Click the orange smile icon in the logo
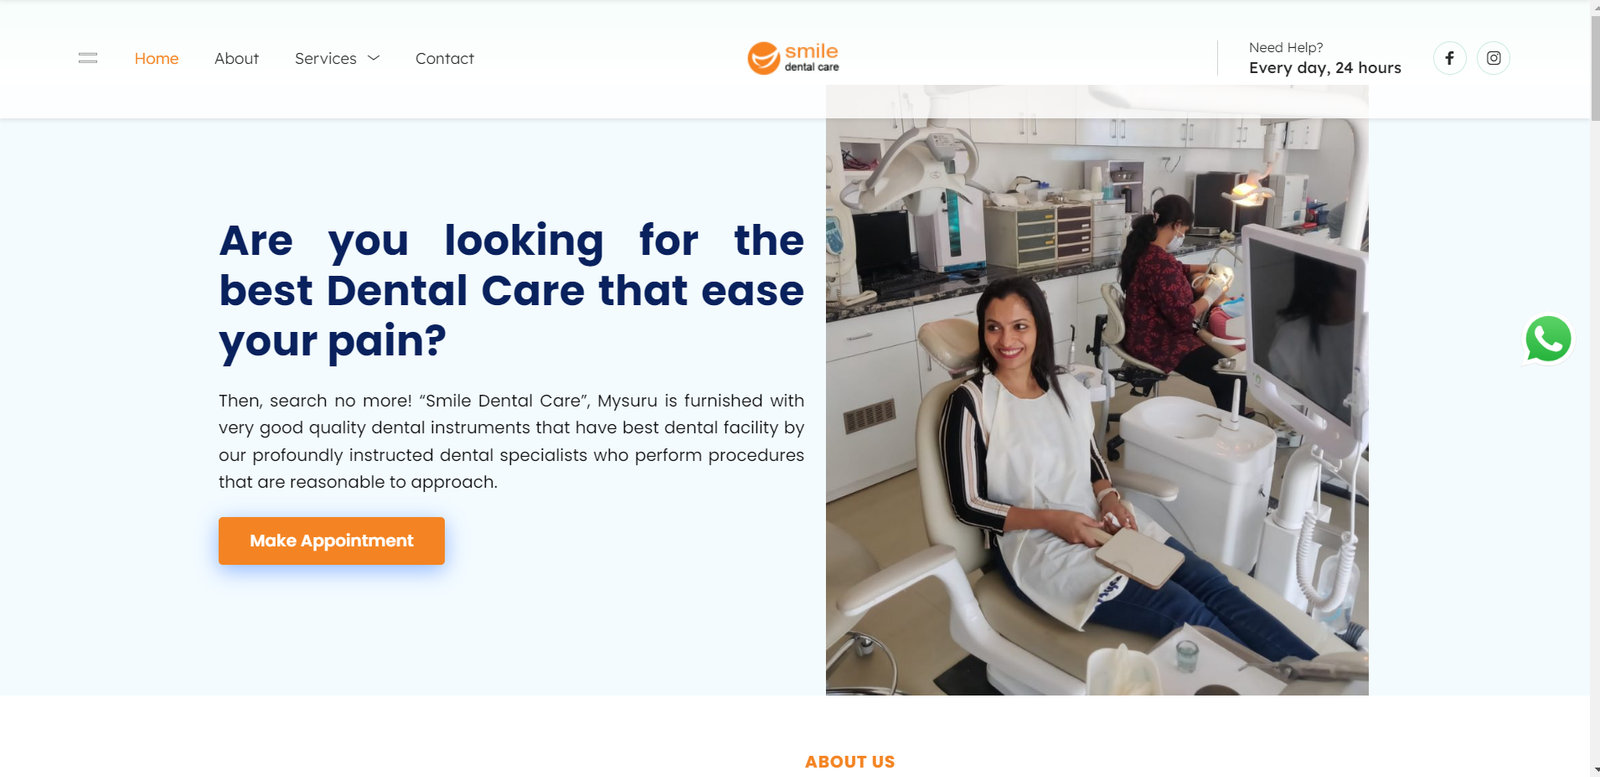 coord(764,58)
